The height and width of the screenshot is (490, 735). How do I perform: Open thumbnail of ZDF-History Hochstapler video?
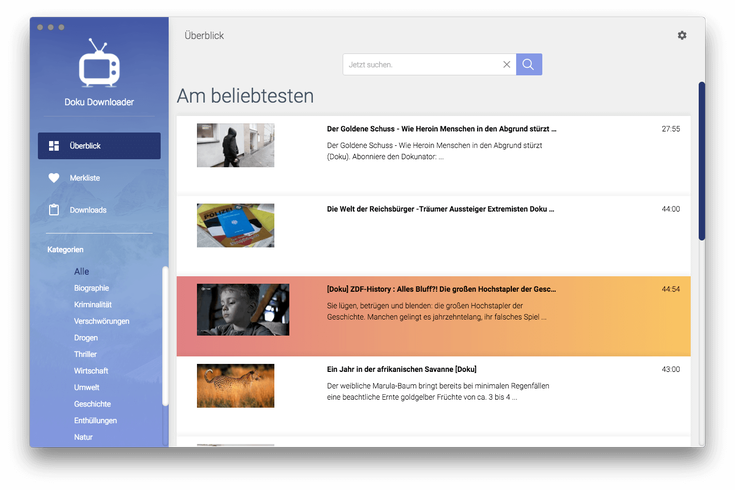point(243,309)
